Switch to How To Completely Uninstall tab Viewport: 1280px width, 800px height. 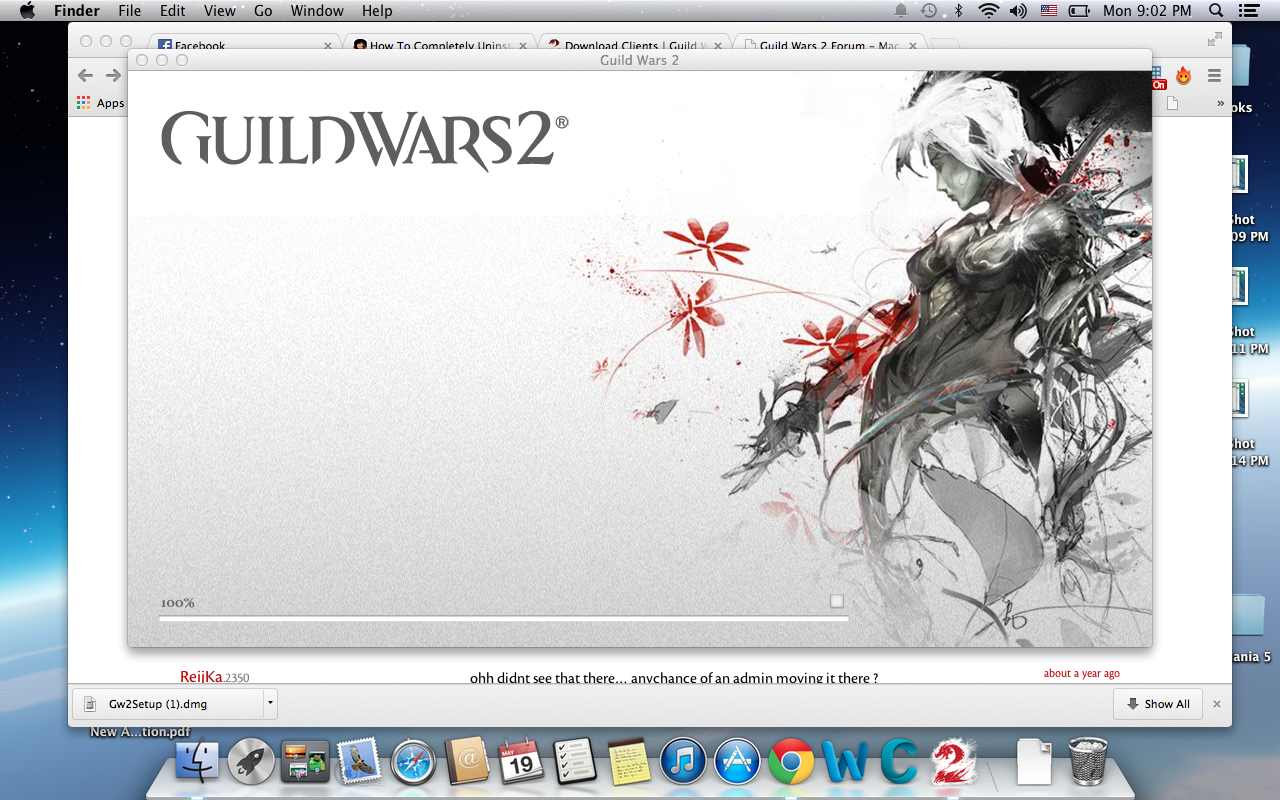tap(440, 44)
